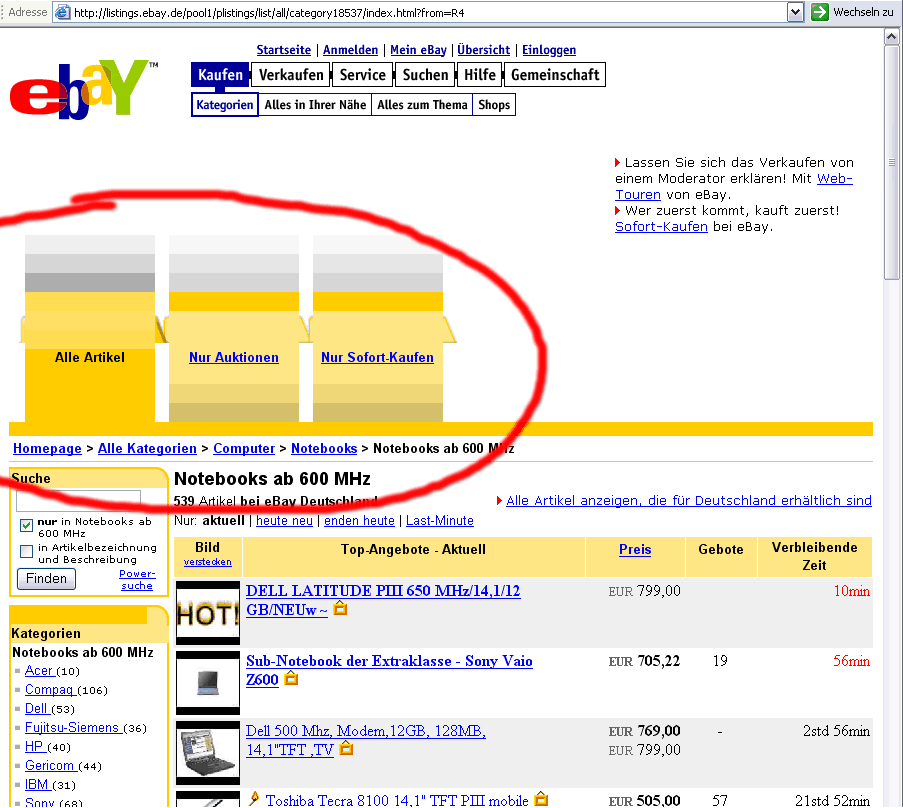
Task: Toggle 'nur in Notebooks ab 600 MHz' checkbox
Action: point(26,525)
